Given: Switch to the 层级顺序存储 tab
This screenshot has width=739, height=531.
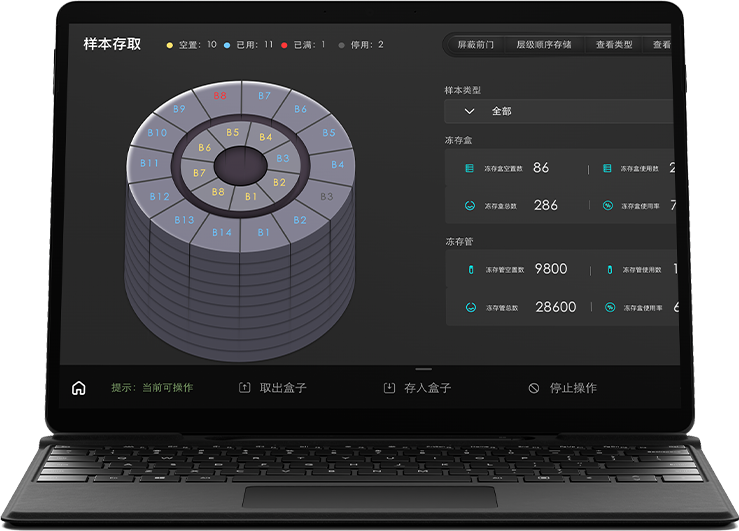Looking at the screenshot, I should coord(543,45).
